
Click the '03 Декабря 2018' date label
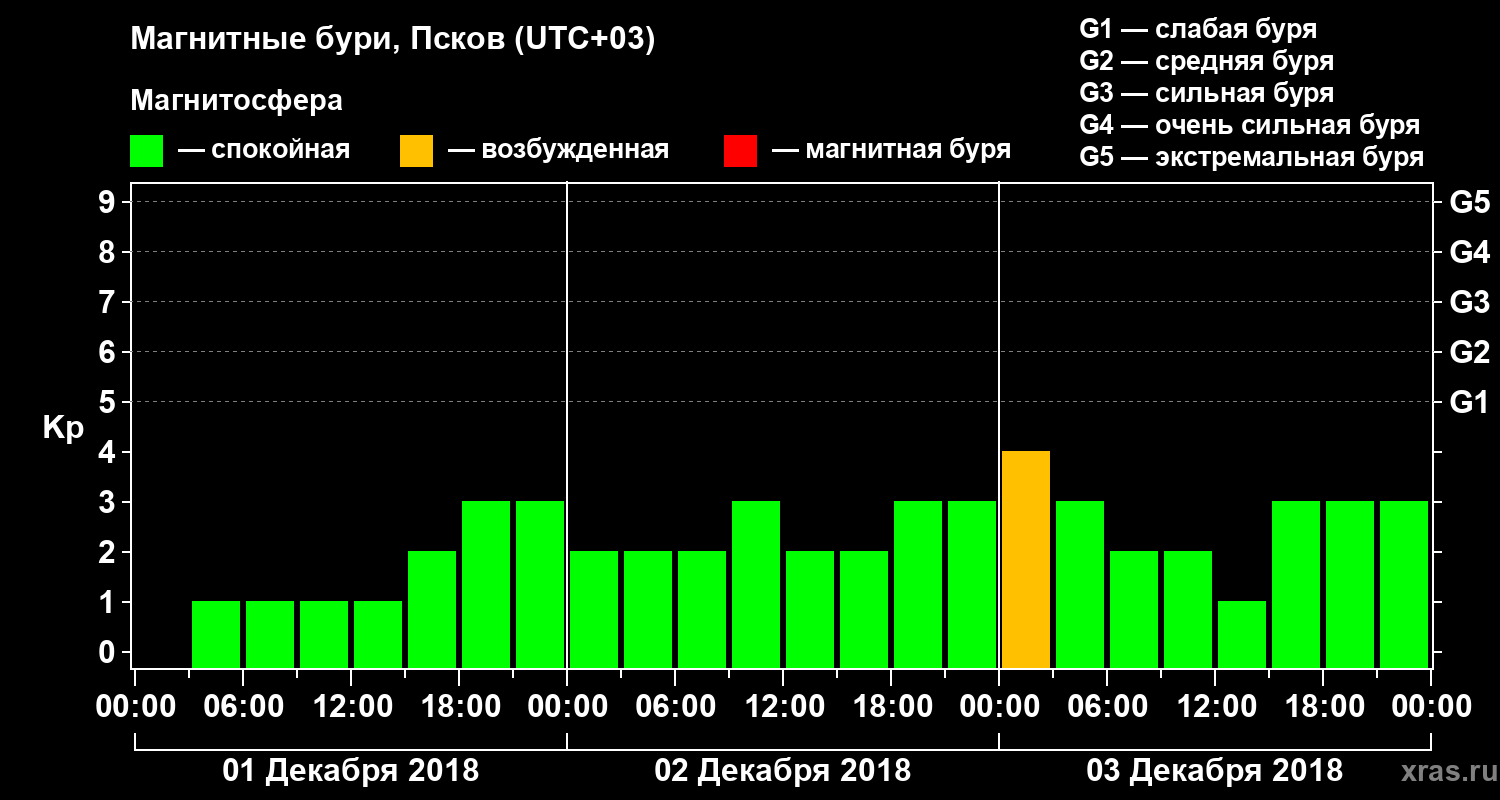(1214, 771)
